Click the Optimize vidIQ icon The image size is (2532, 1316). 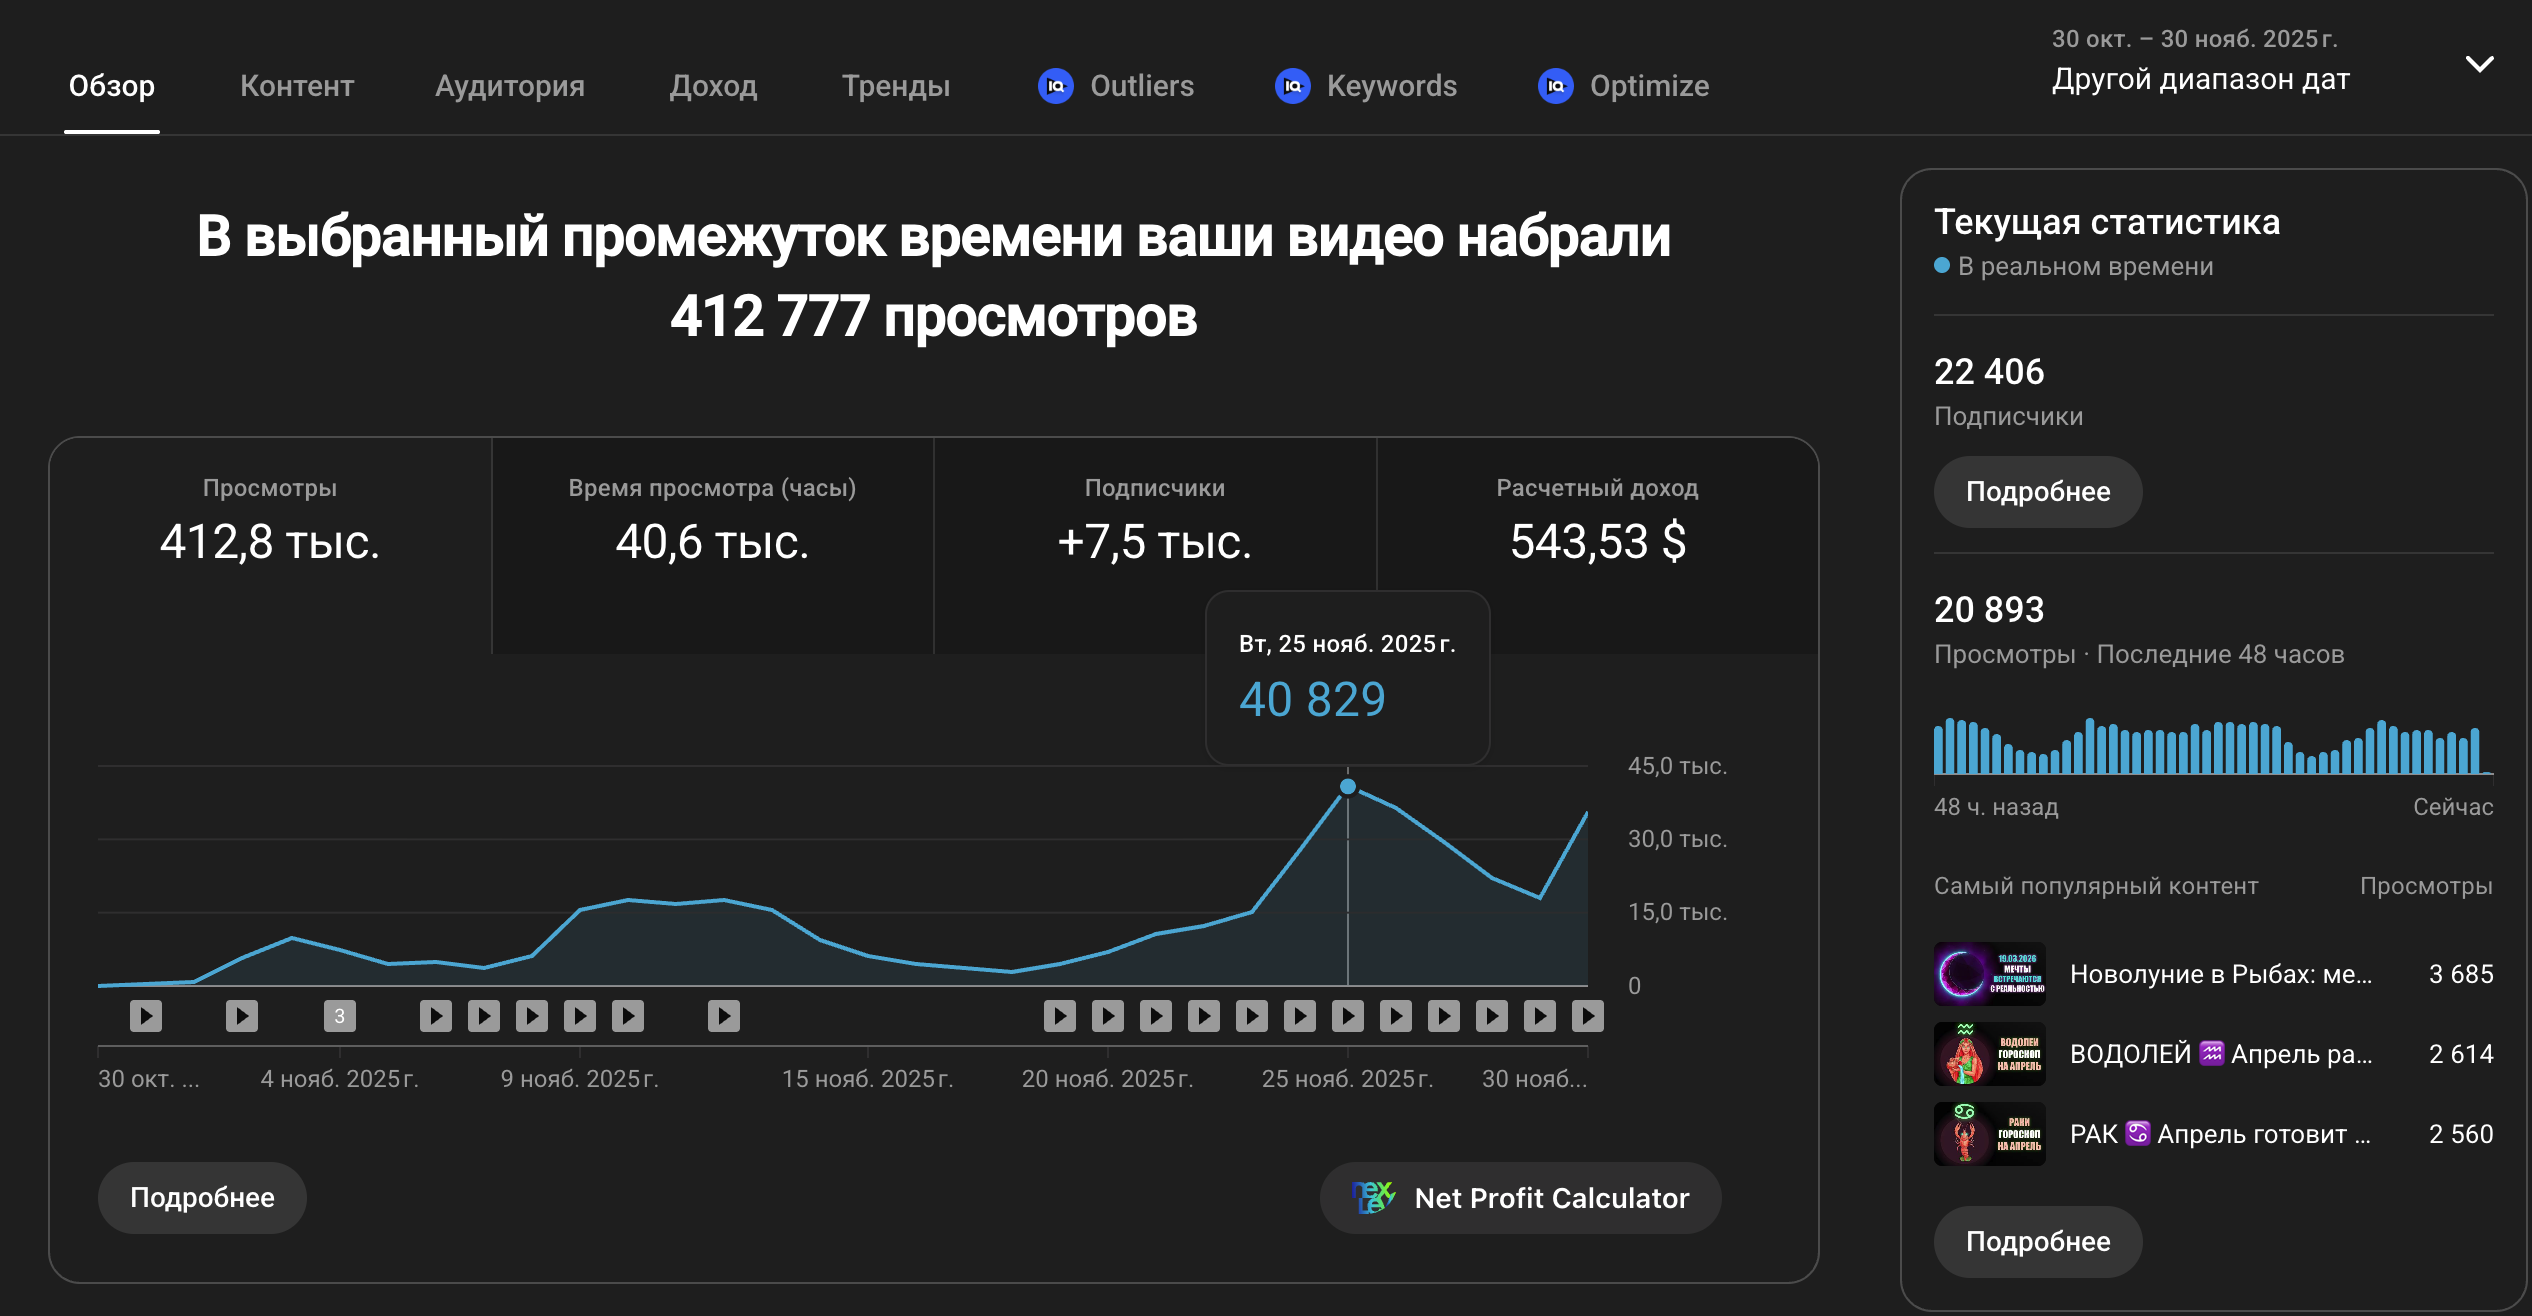[1555, 86]
